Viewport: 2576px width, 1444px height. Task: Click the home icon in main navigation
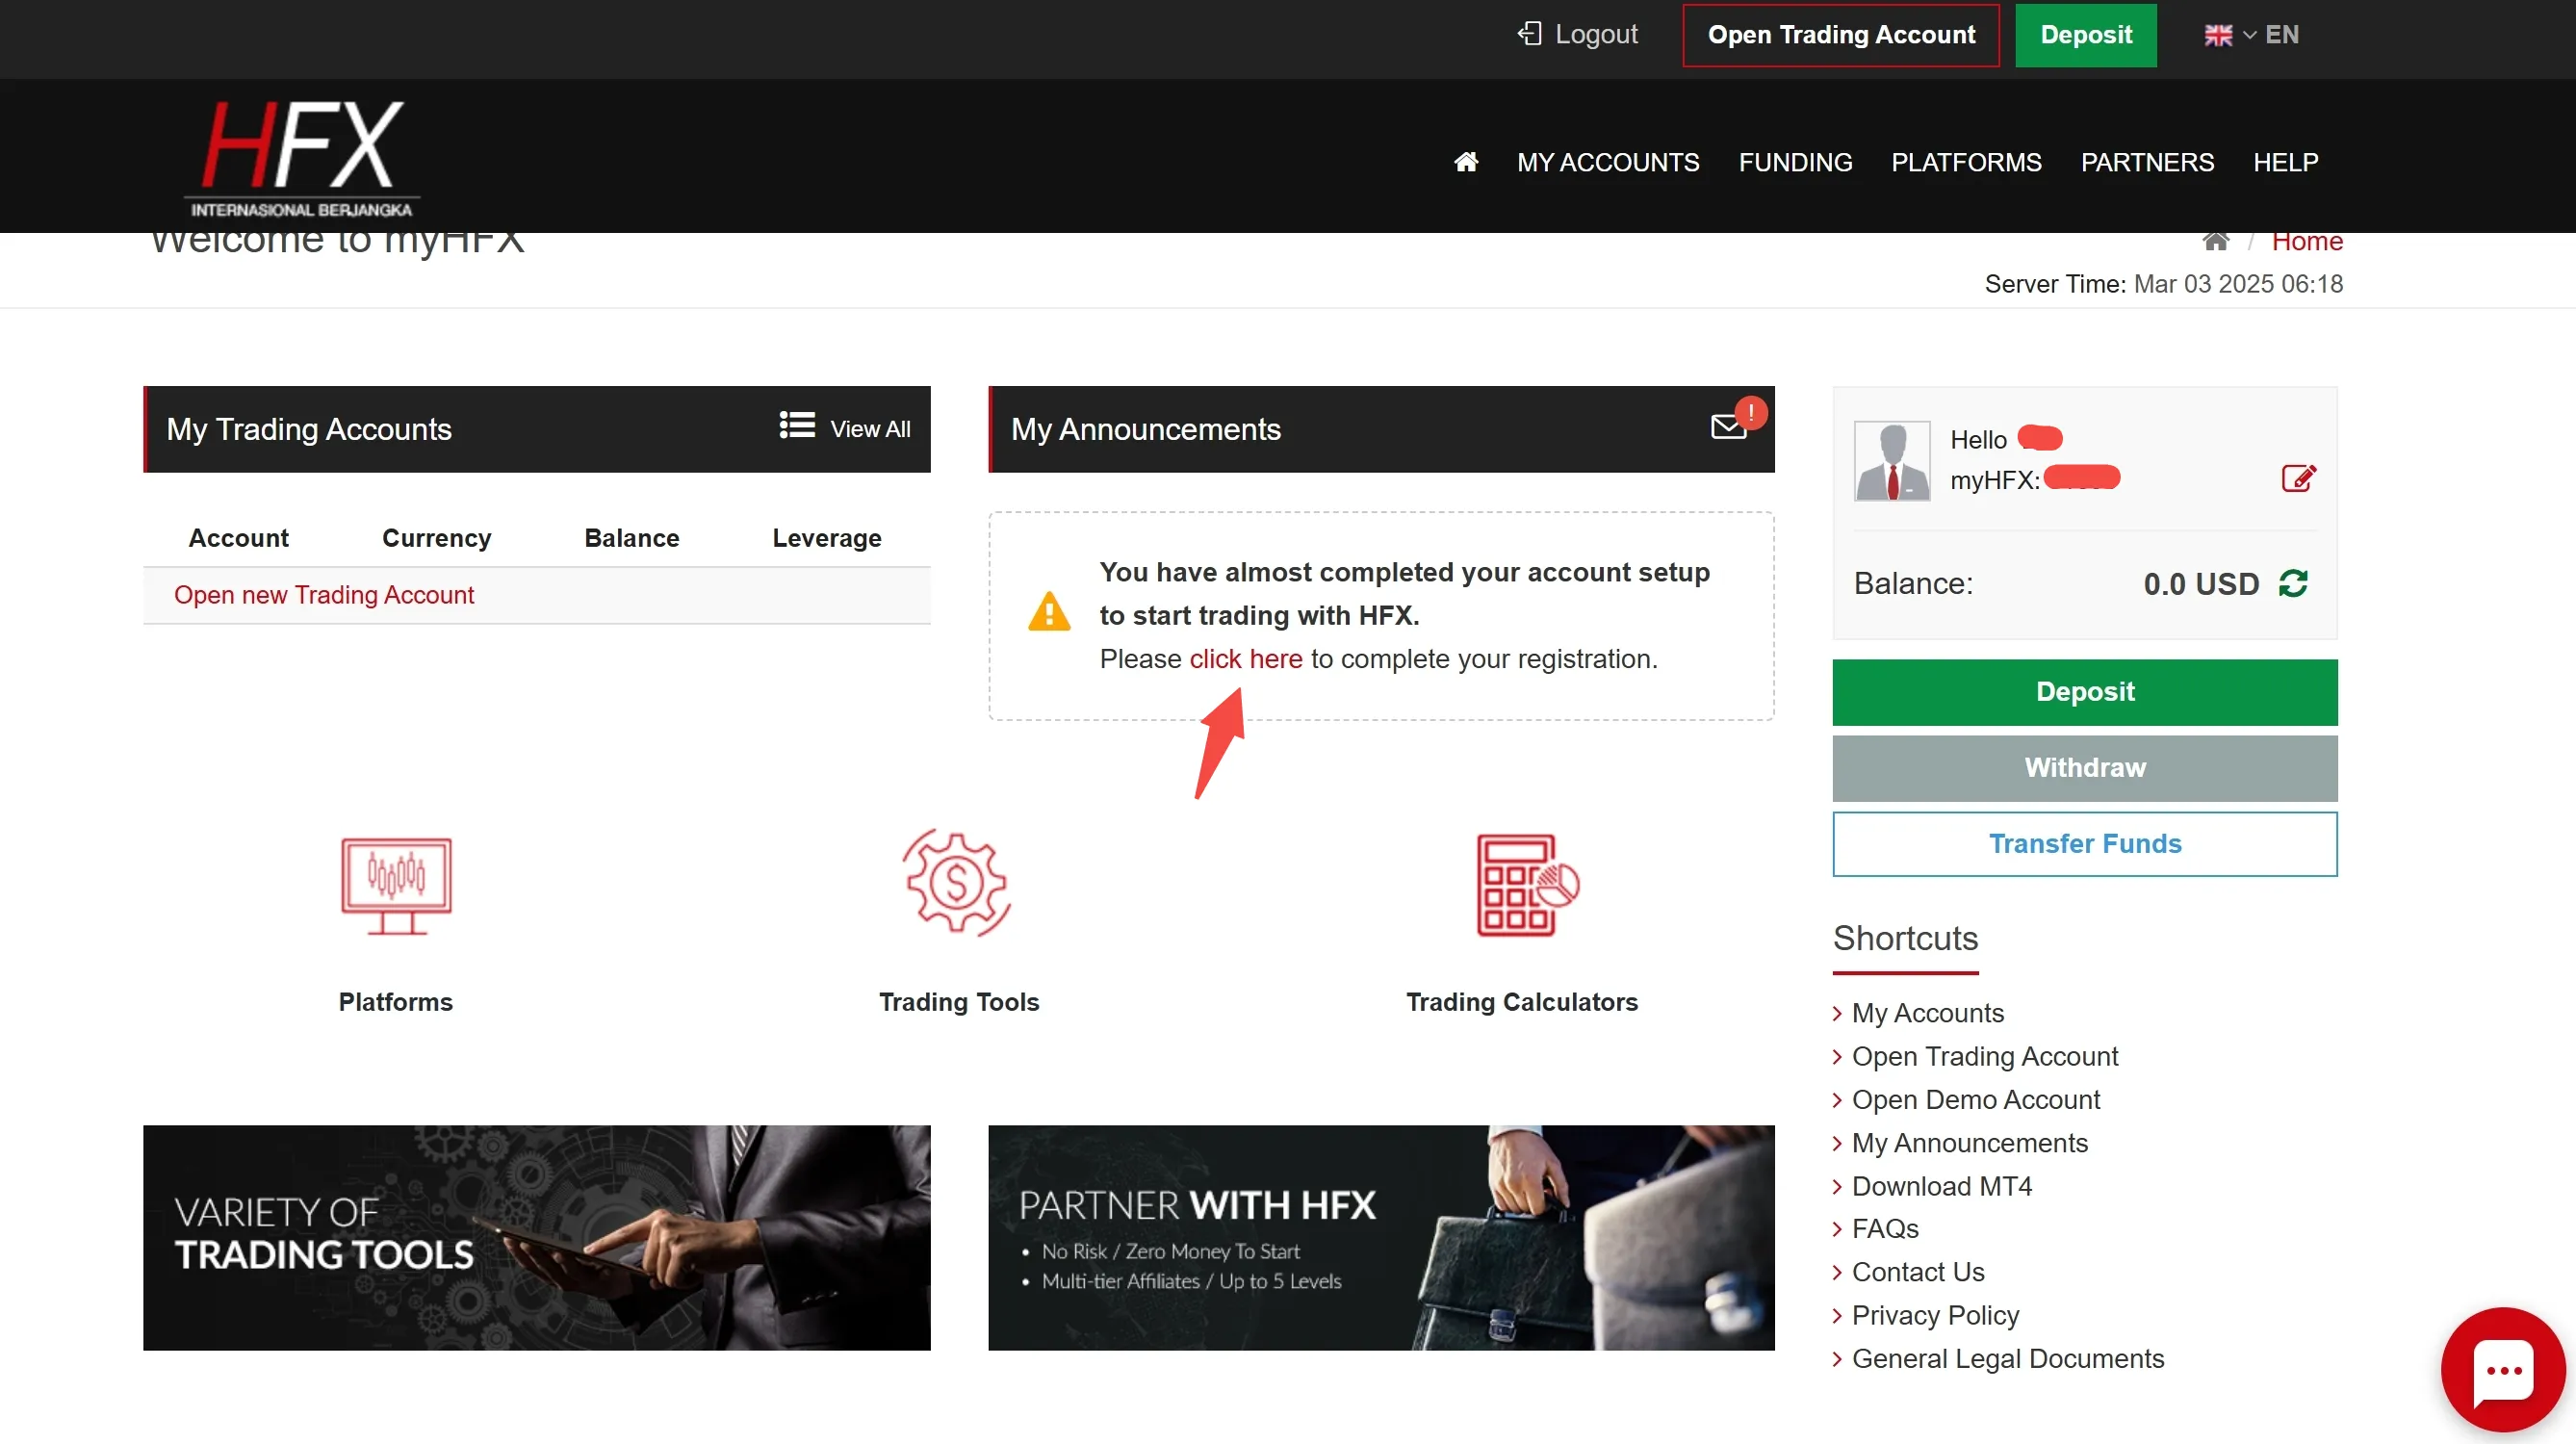click(x=1465, y=162)
